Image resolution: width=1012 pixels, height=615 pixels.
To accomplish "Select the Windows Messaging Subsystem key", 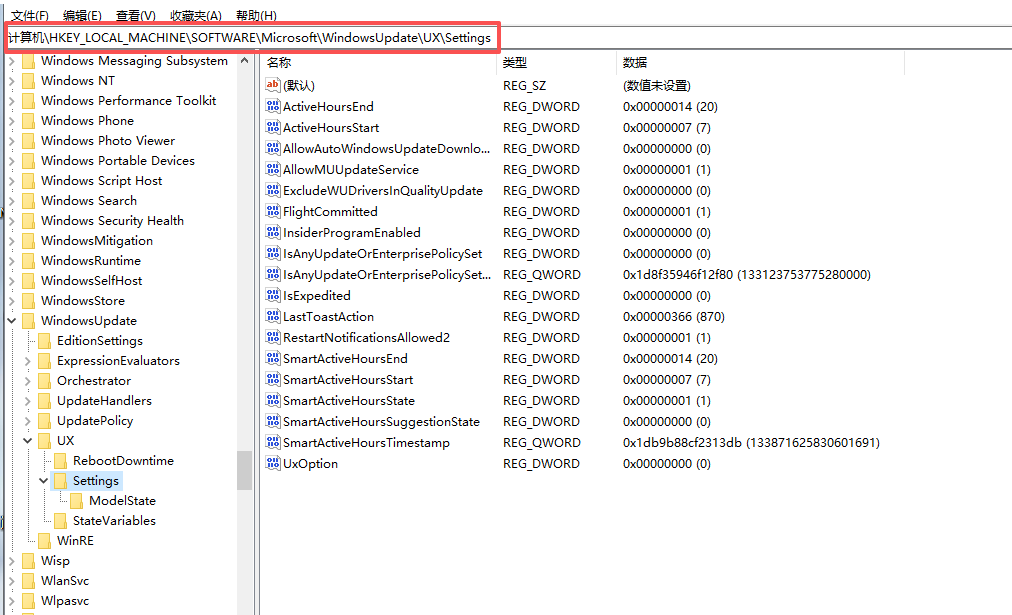I will click(134, 61).
